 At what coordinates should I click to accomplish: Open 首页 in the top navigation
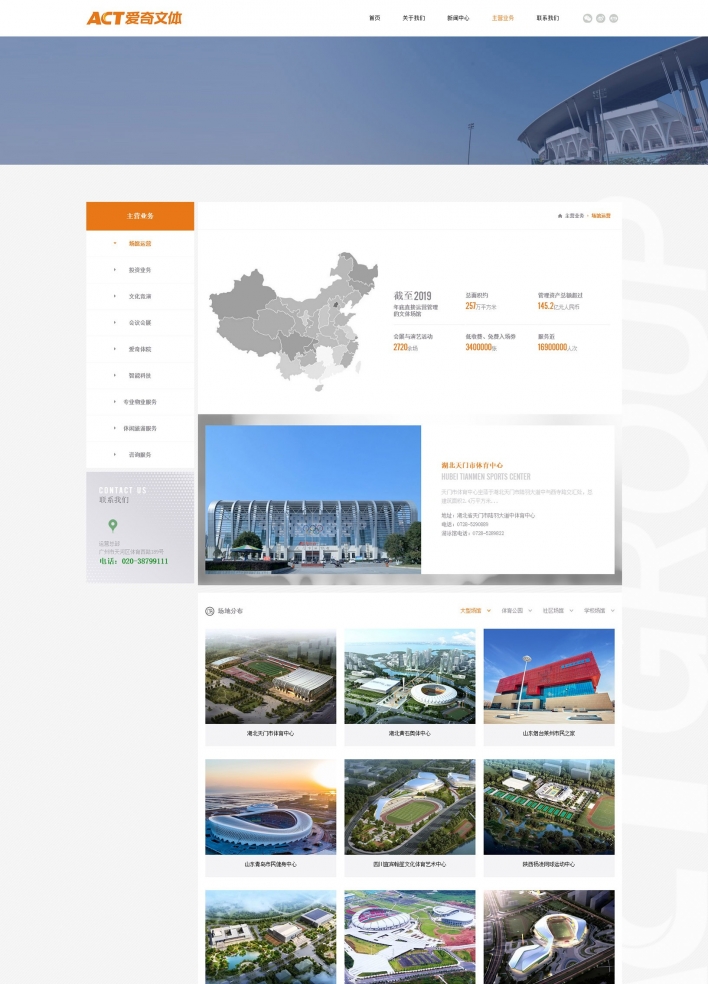(x=374, y=18)
